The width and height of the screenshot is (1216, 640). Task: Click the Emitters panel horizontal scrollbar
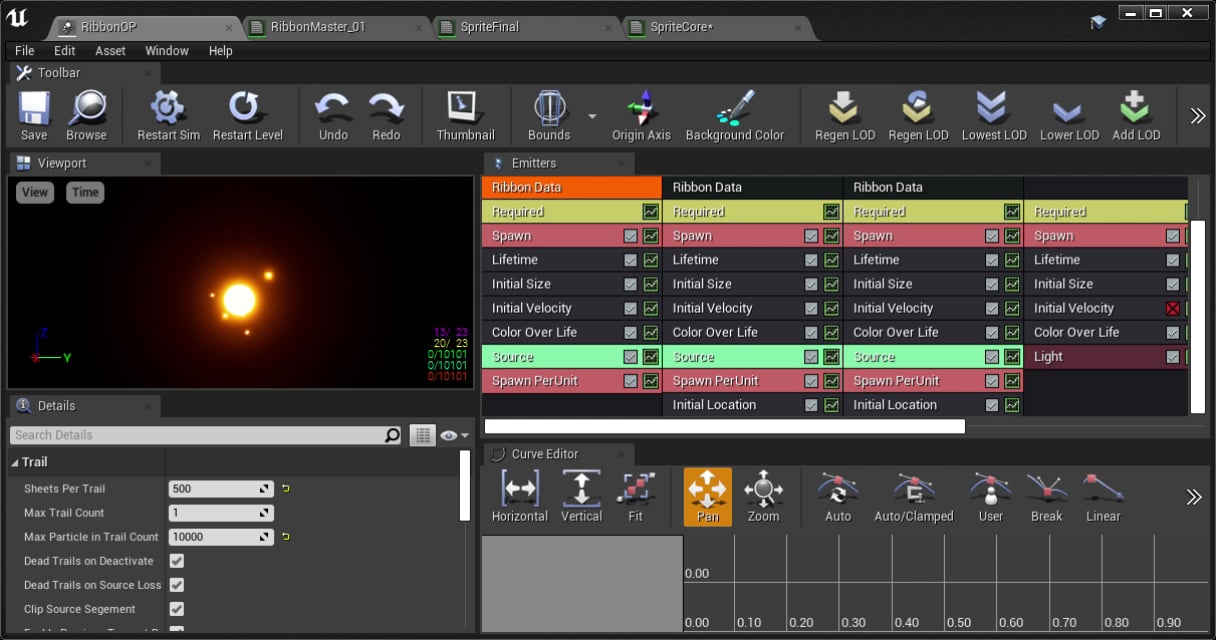click(725, 426)
